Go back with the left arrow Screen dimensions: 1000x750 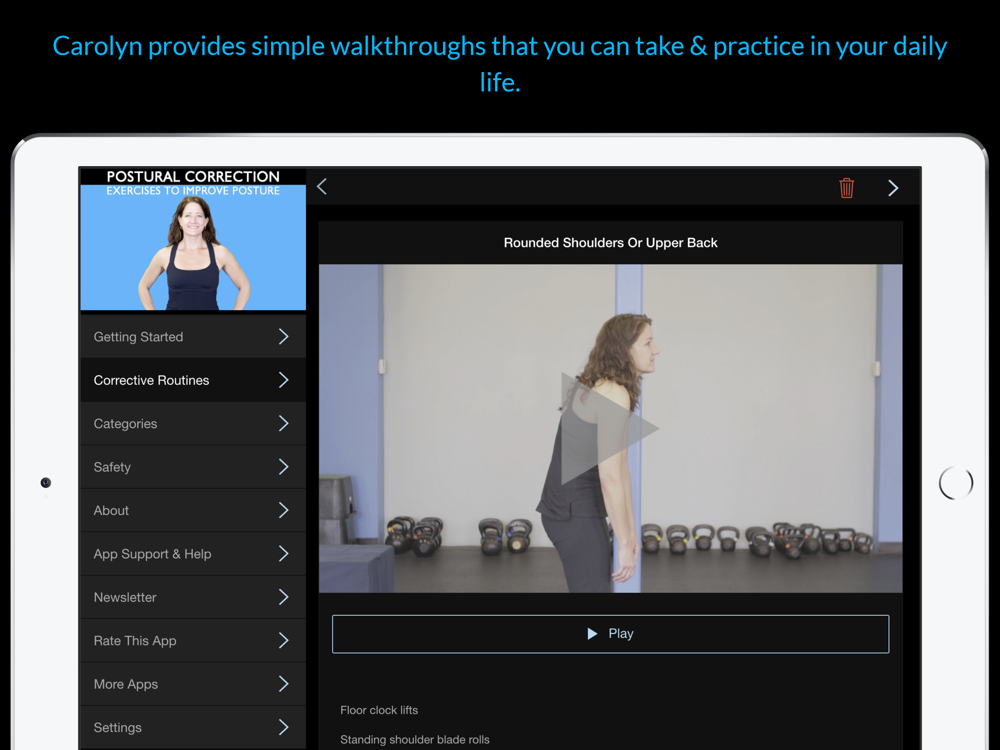[x=322, y=187]
